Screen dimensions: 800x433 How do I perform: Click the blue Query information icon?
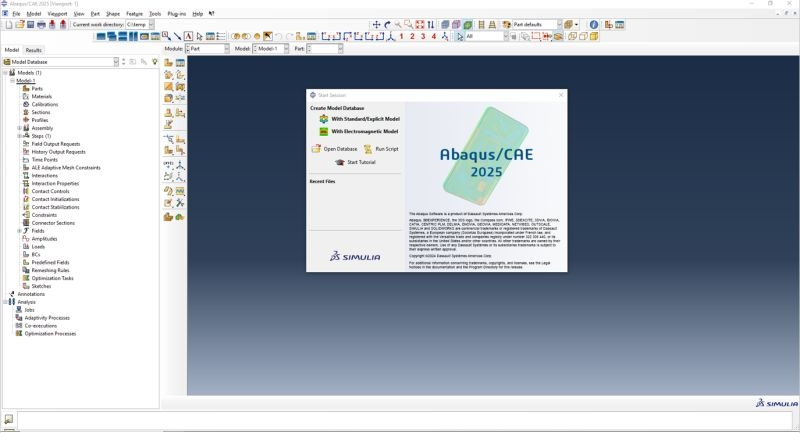[594, 24]
